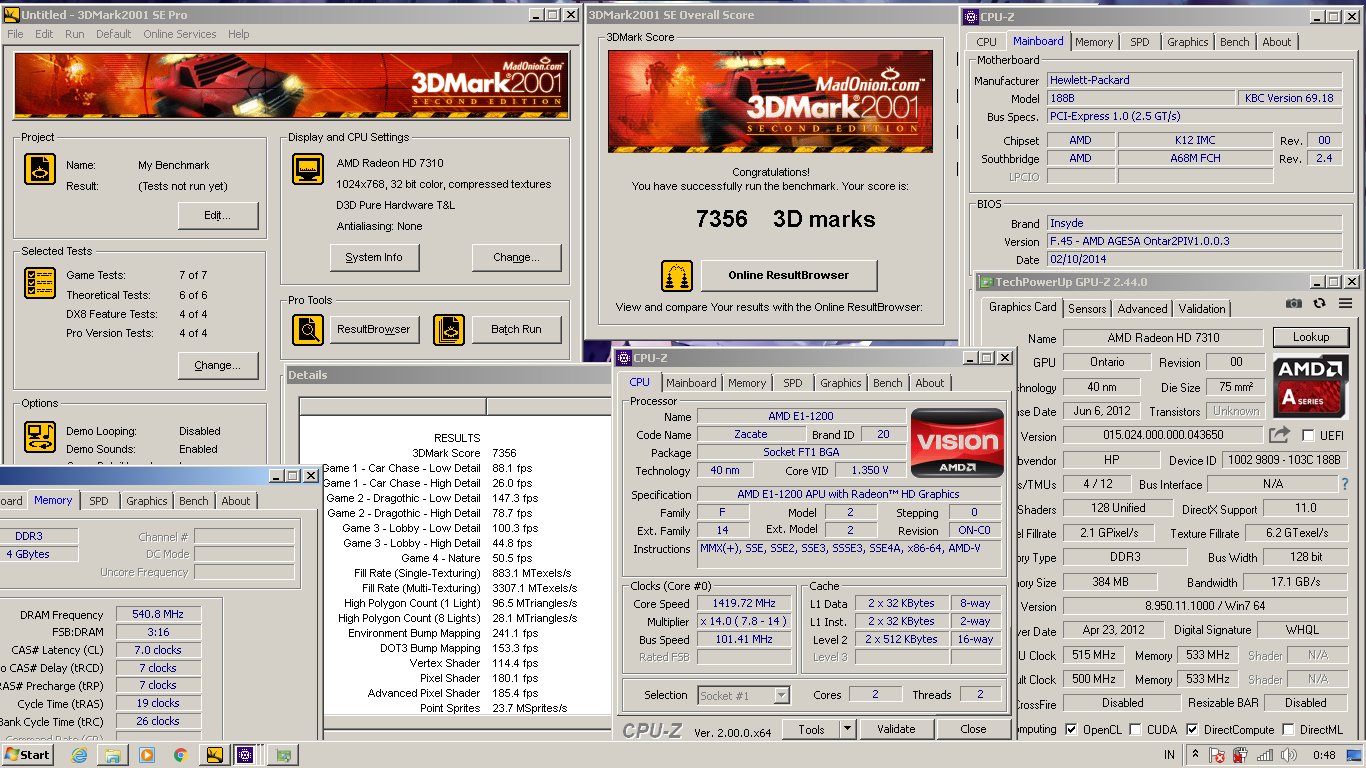Viewport: 1366px width, 768px height.
Task: Open Google Chrome from the taskbar
Action: point(180,755)
